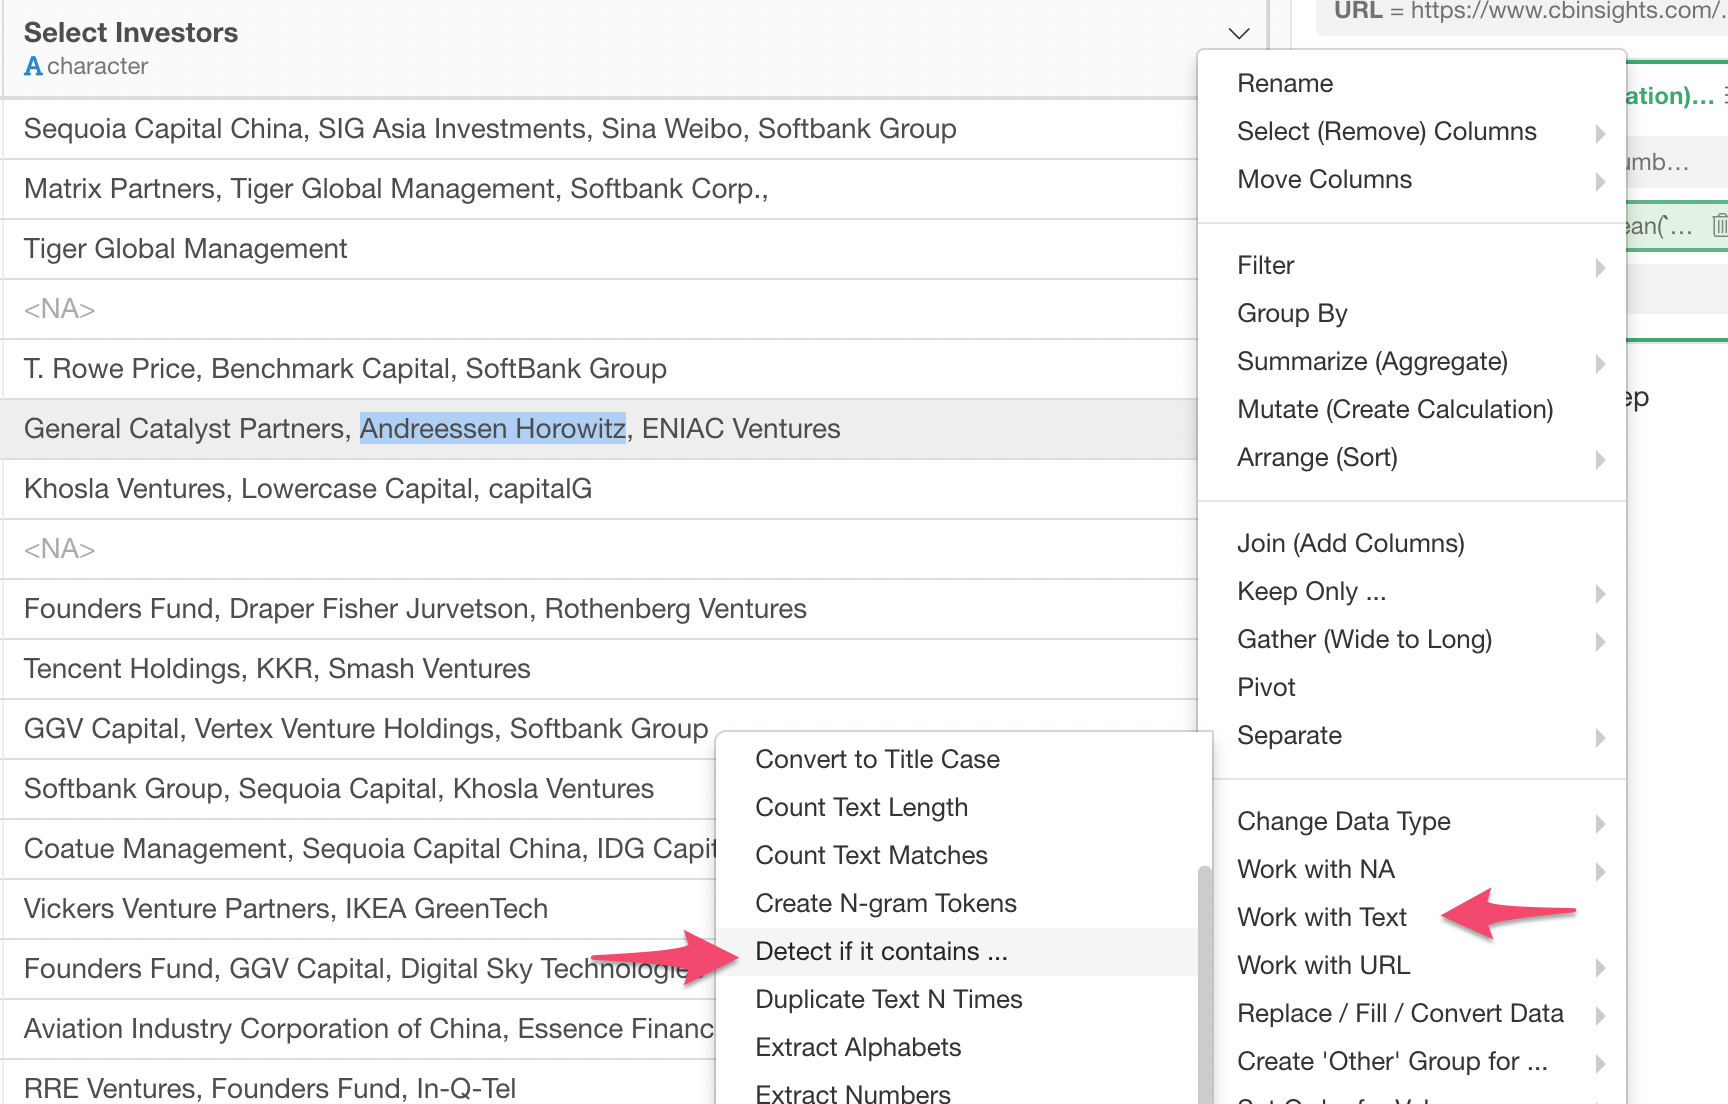
Task: Click cell 'Tencent Holdings, KKR, Smash Ventures'
Action: coord(600,669)
